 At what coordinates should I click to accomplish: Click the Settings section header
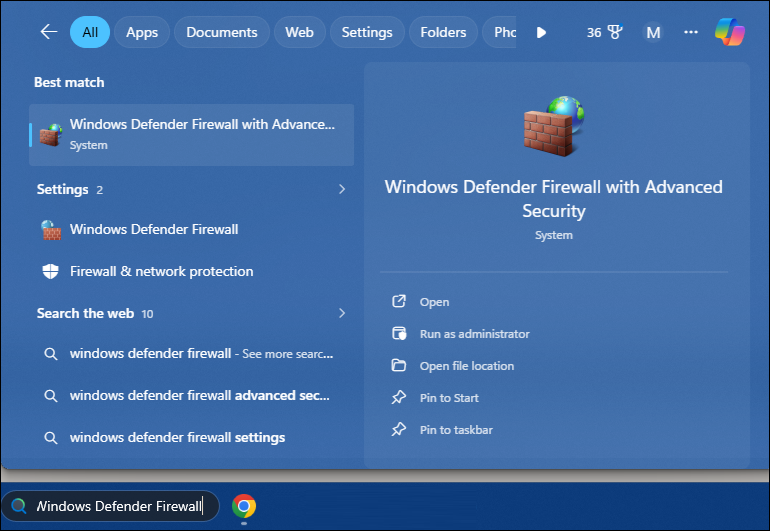tap(62, 190)
